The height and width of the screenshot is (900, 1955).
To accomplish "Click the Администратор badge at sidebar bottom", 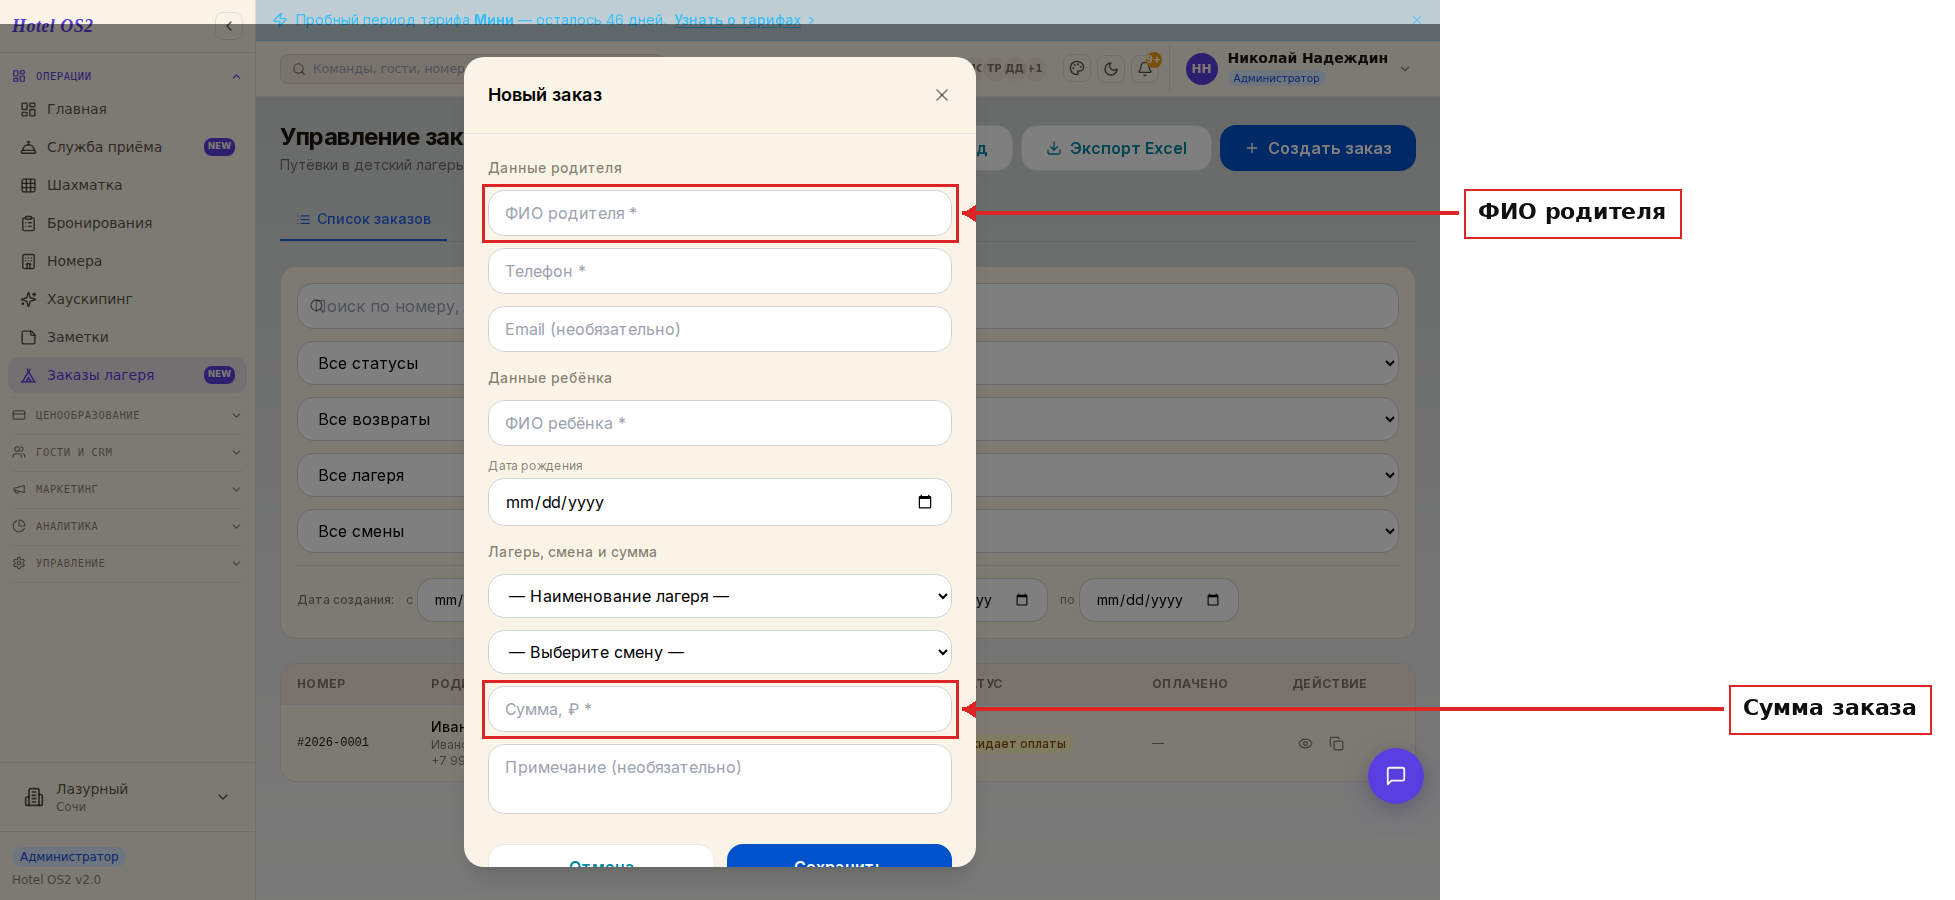I will pyautogui.click(x=69, y=857).
